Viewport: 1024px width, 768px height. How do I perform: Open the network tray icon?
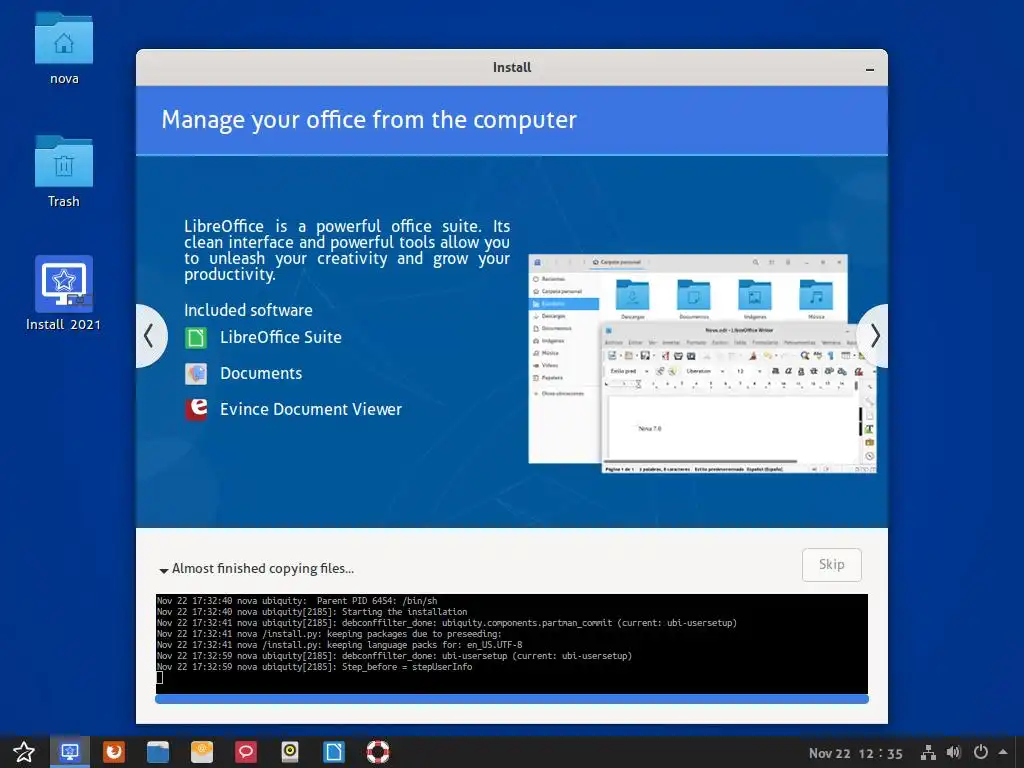tap(928, 753)
